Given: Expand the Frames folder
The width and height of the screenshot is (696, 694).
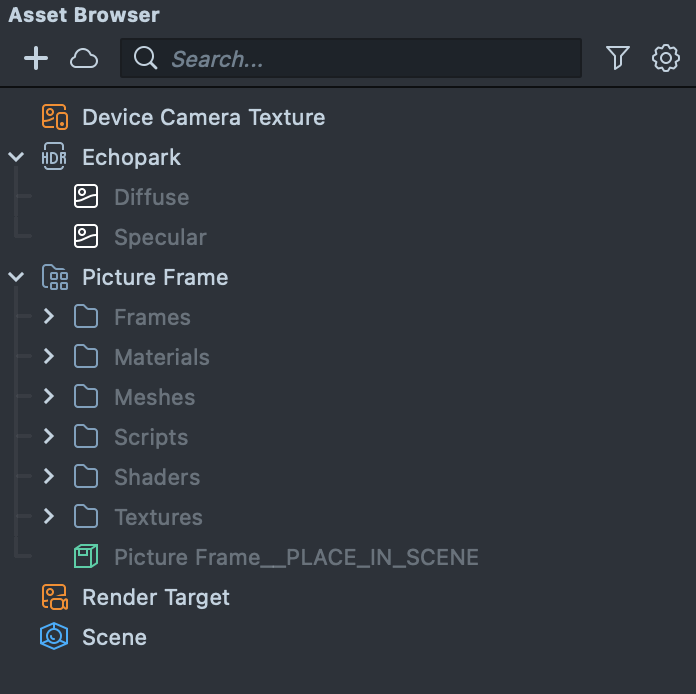Looking at the screenshot, I should (48, 317).
